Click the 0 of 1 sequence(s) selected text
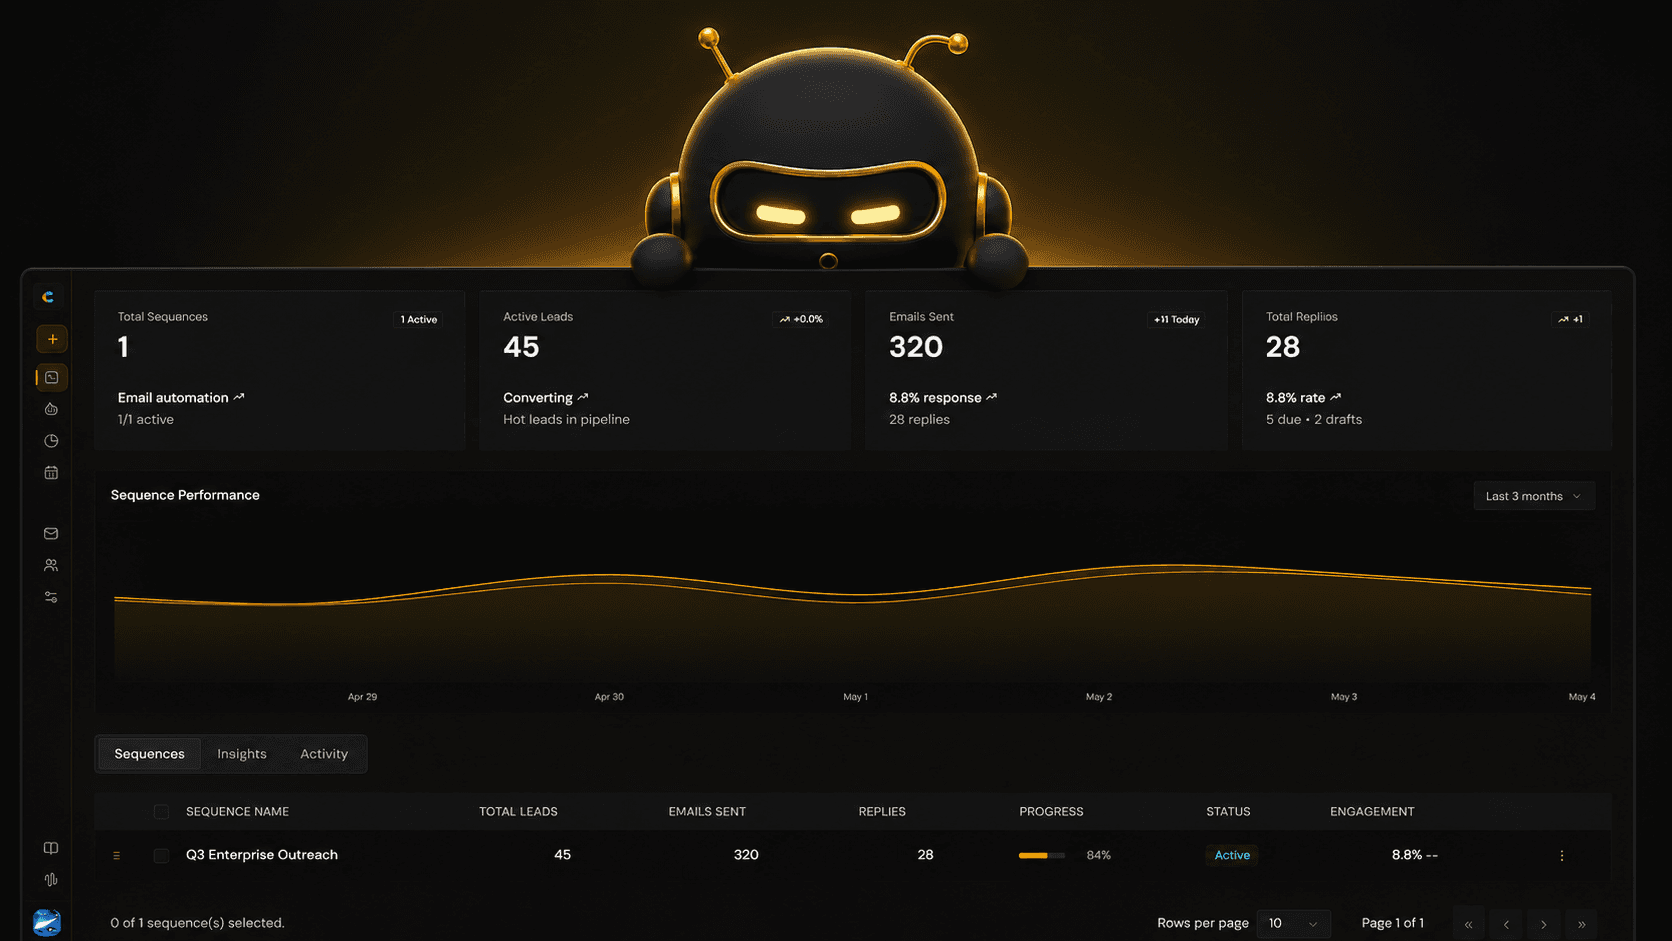This screenshot has width=1672, height=941. coord(197,923)
